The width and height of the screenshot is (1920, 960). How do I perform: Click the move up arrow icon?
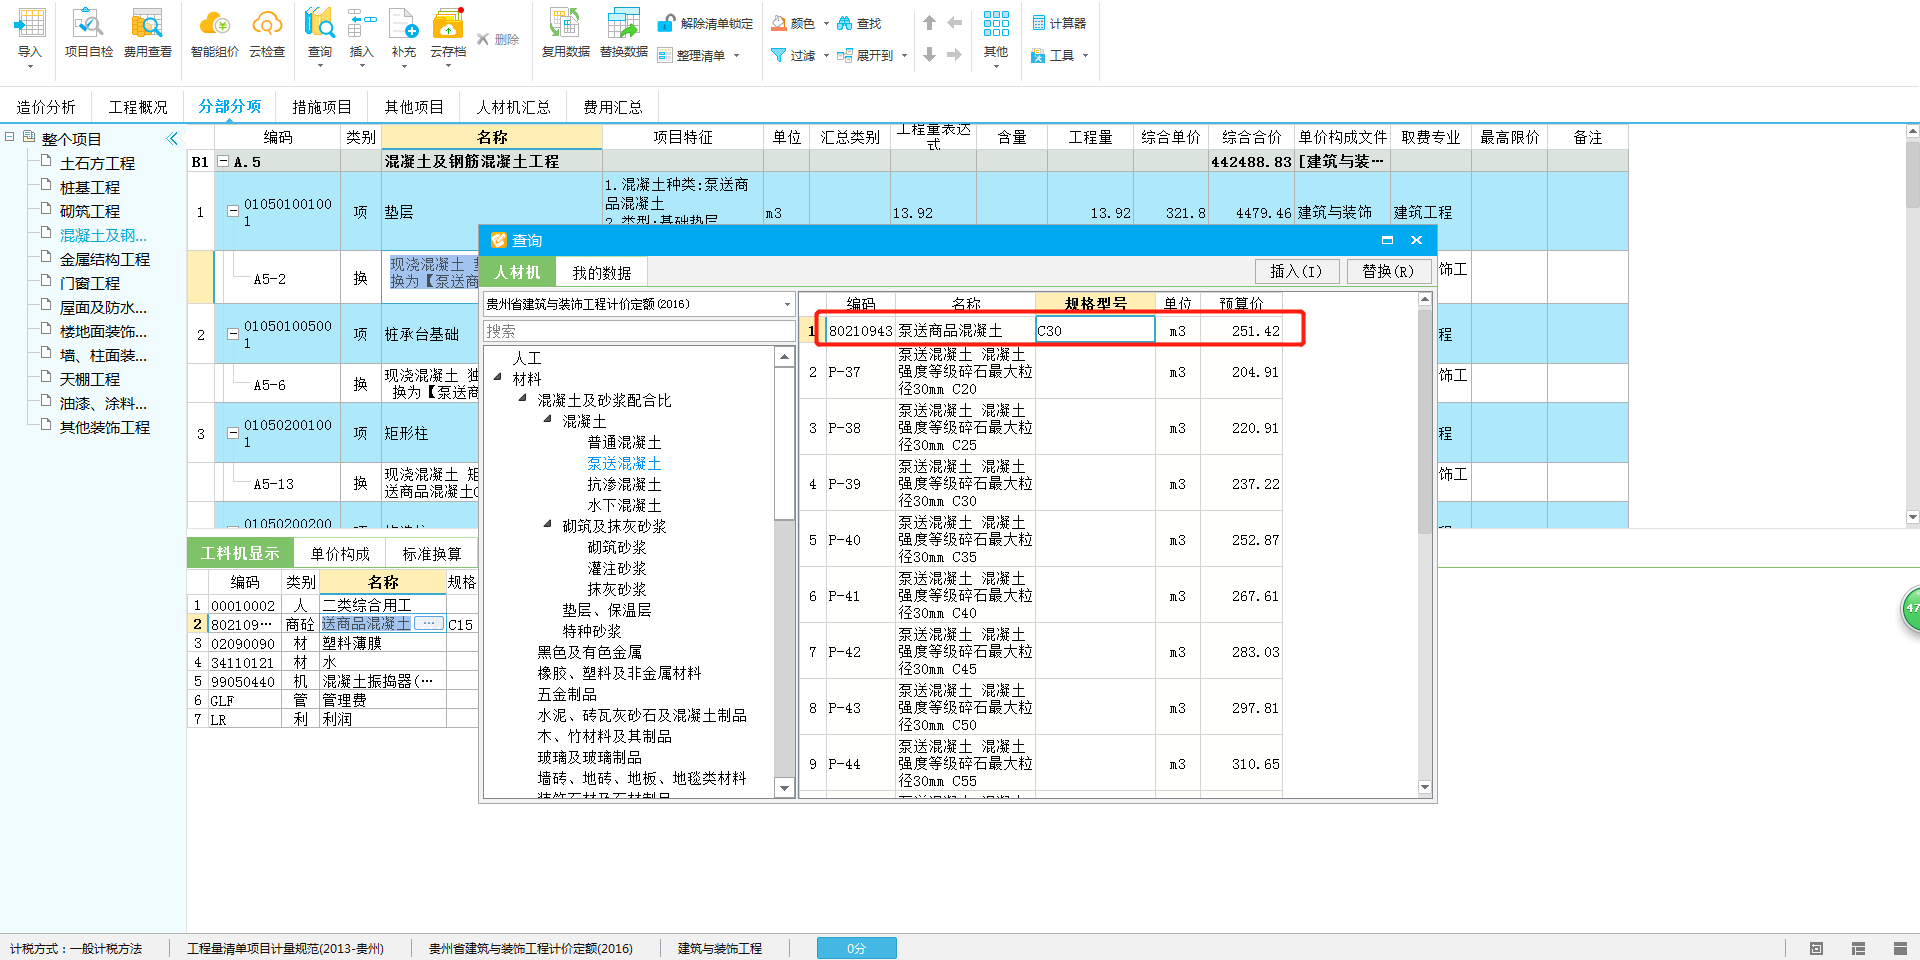point(929,23)
